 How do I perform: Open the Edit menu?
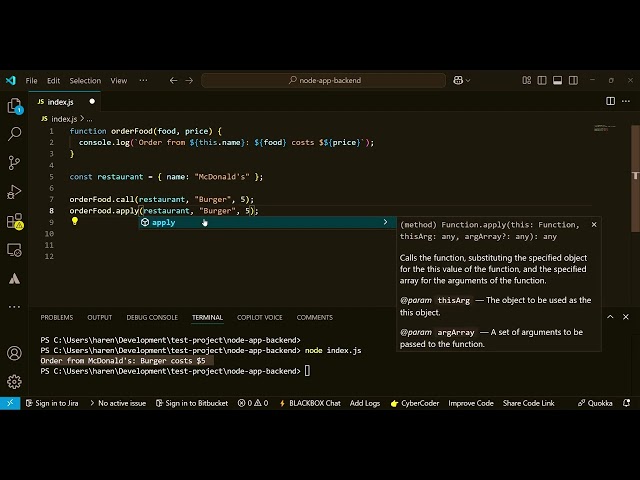click(53, 80)
